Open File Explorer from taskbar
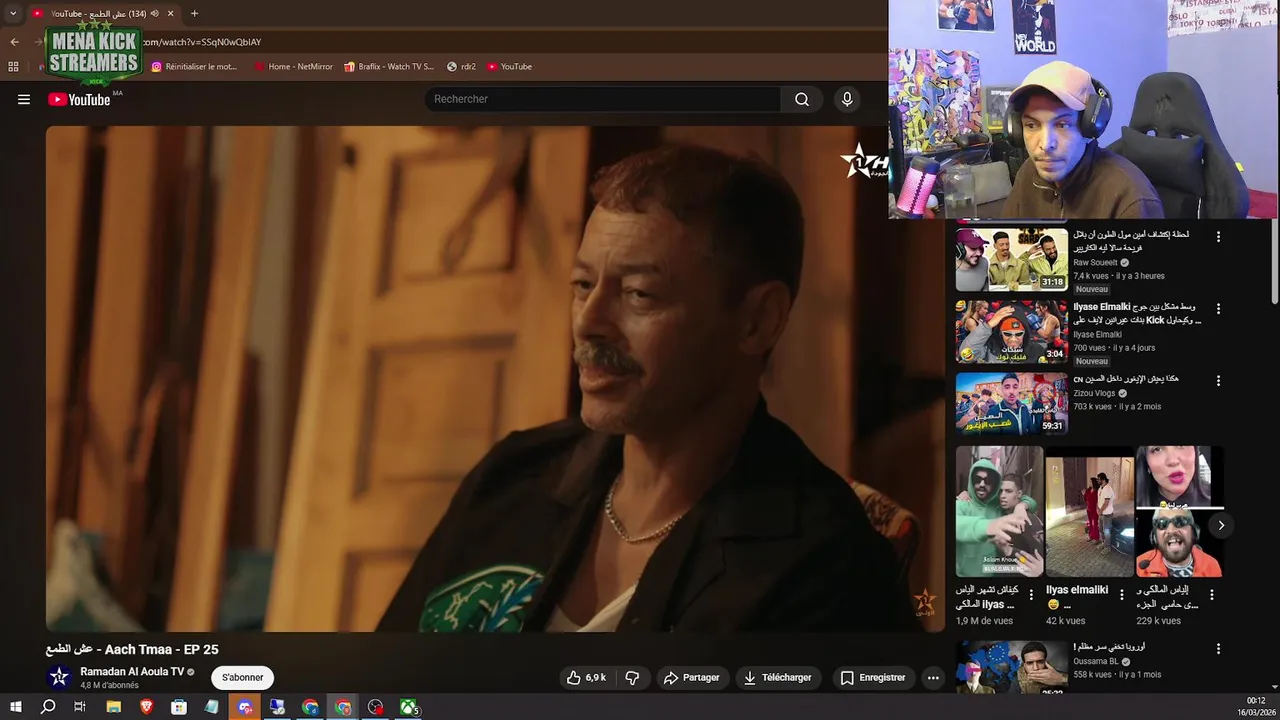The width and height of the screenshot is (1280, 720). point(114,707)
